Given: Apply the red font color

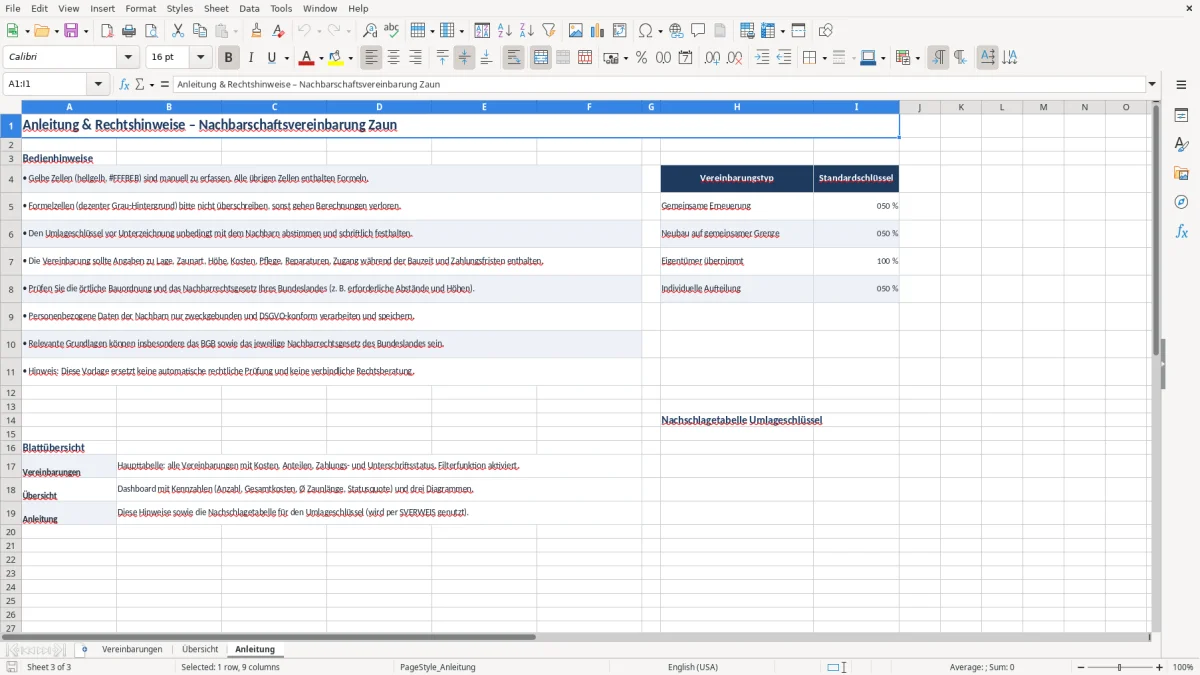Looking at the screenshot, I should [306, 58].
